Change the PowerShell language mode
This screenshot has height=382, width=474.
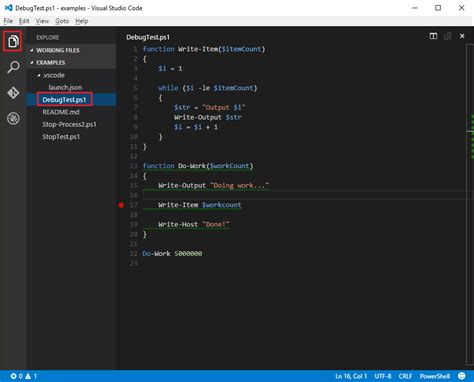point(435,376)
